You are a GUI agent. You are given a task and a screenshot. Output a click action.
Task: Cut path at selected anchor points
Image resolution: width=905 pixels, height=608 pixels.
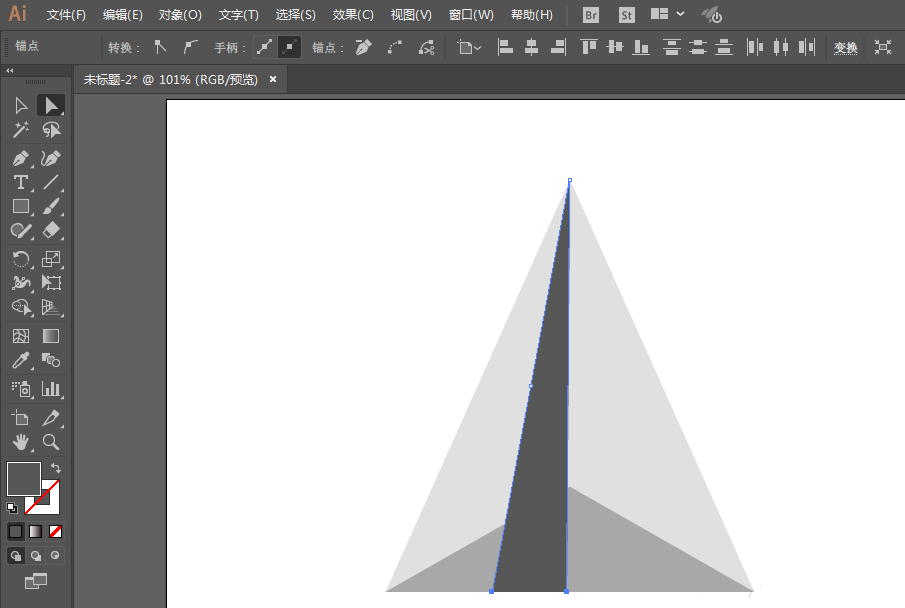tap(427, 47)
